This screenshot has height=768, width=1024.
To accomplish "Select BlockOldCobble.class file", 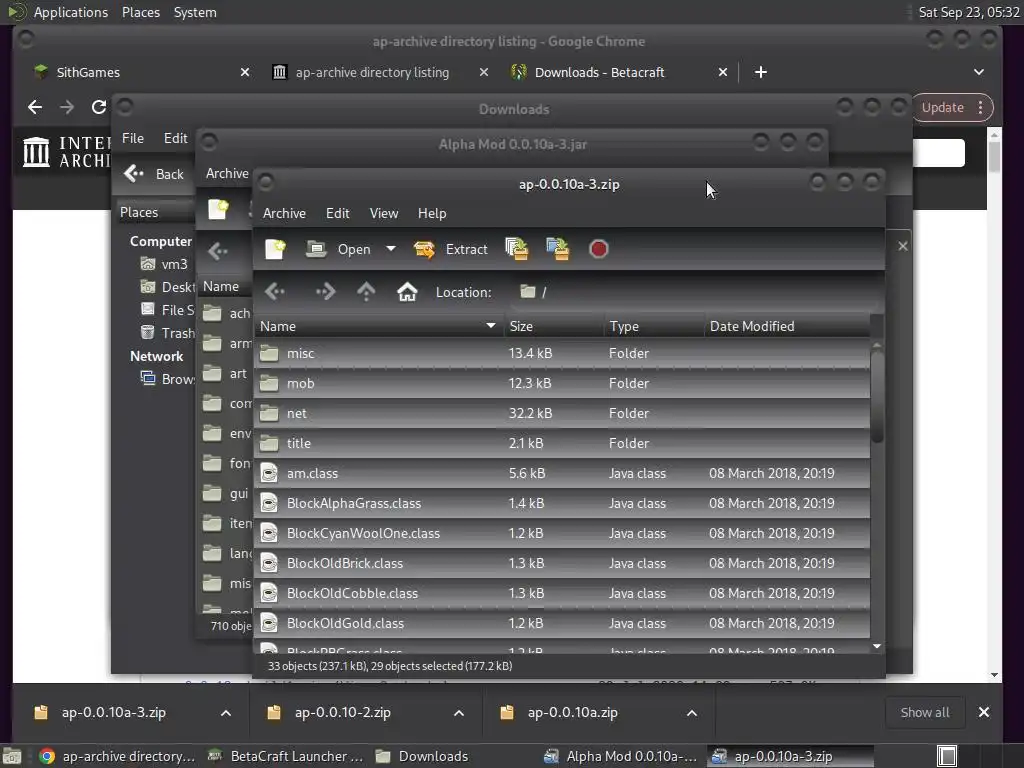I will point(562,594).
